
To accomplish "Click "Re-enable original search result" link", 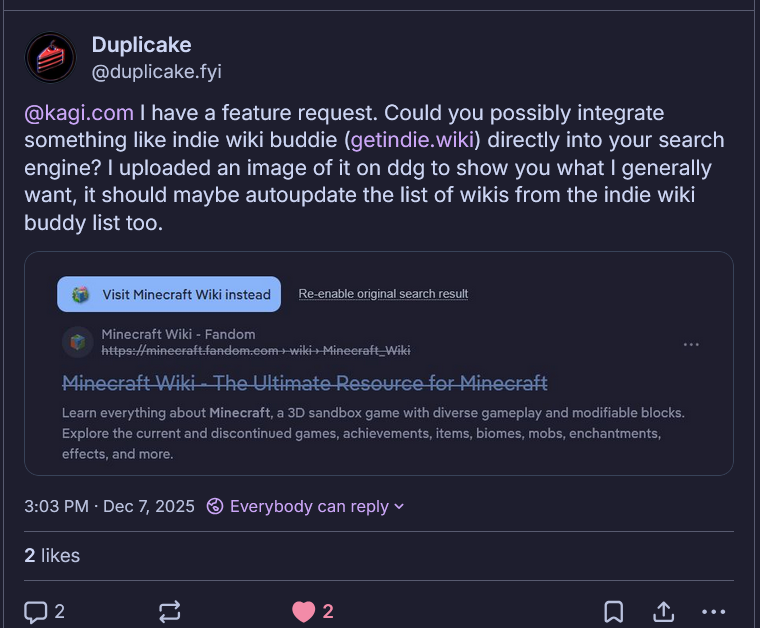I will pyautogui.click(x=383, y=294).
